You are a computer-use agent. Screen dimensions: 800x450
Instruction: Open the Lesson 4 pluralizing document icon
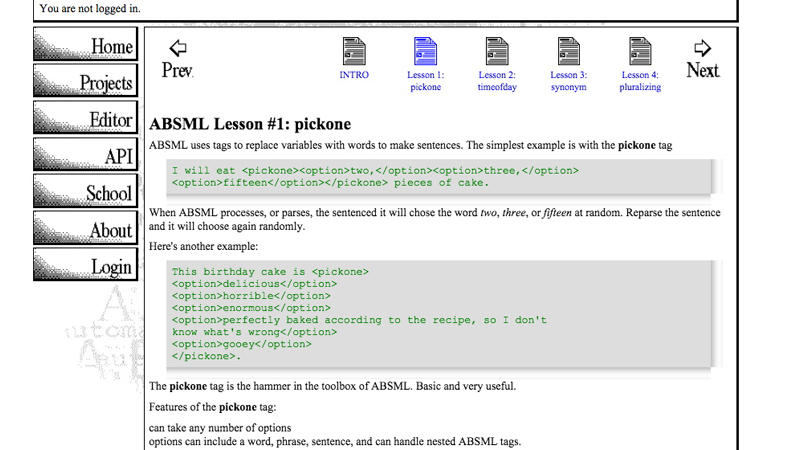point(640,51)
